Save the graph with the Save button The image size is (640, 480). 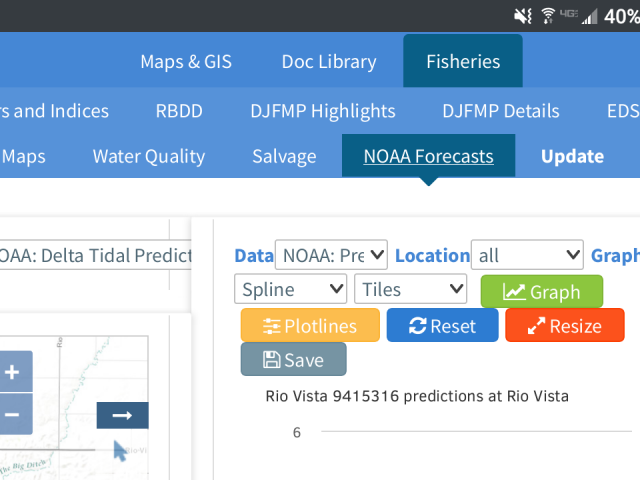click(x=293, y=359)
